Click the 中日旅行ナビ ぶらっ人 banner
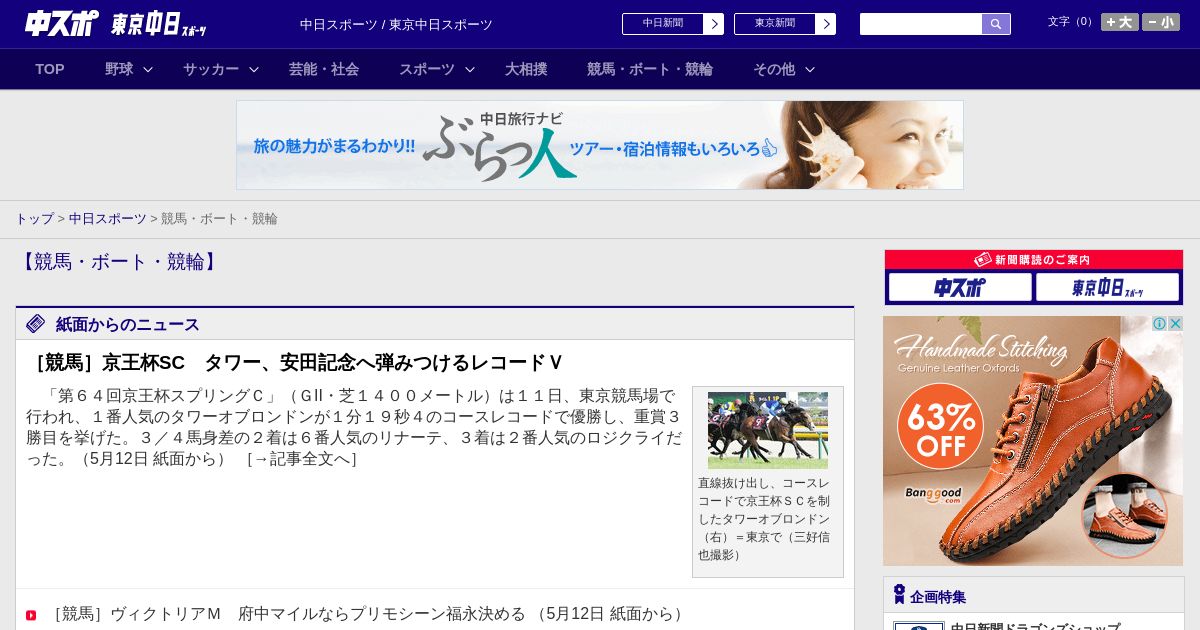The width and height of the screenshot is (1200, 630). 600,145
